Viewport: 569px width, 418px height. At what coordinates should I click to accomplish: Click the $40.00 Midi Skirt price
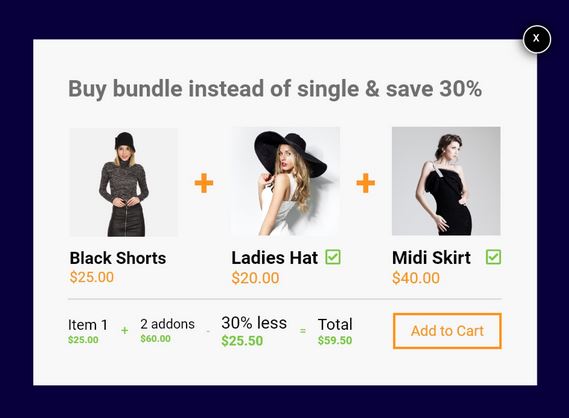tap(416, 278)
